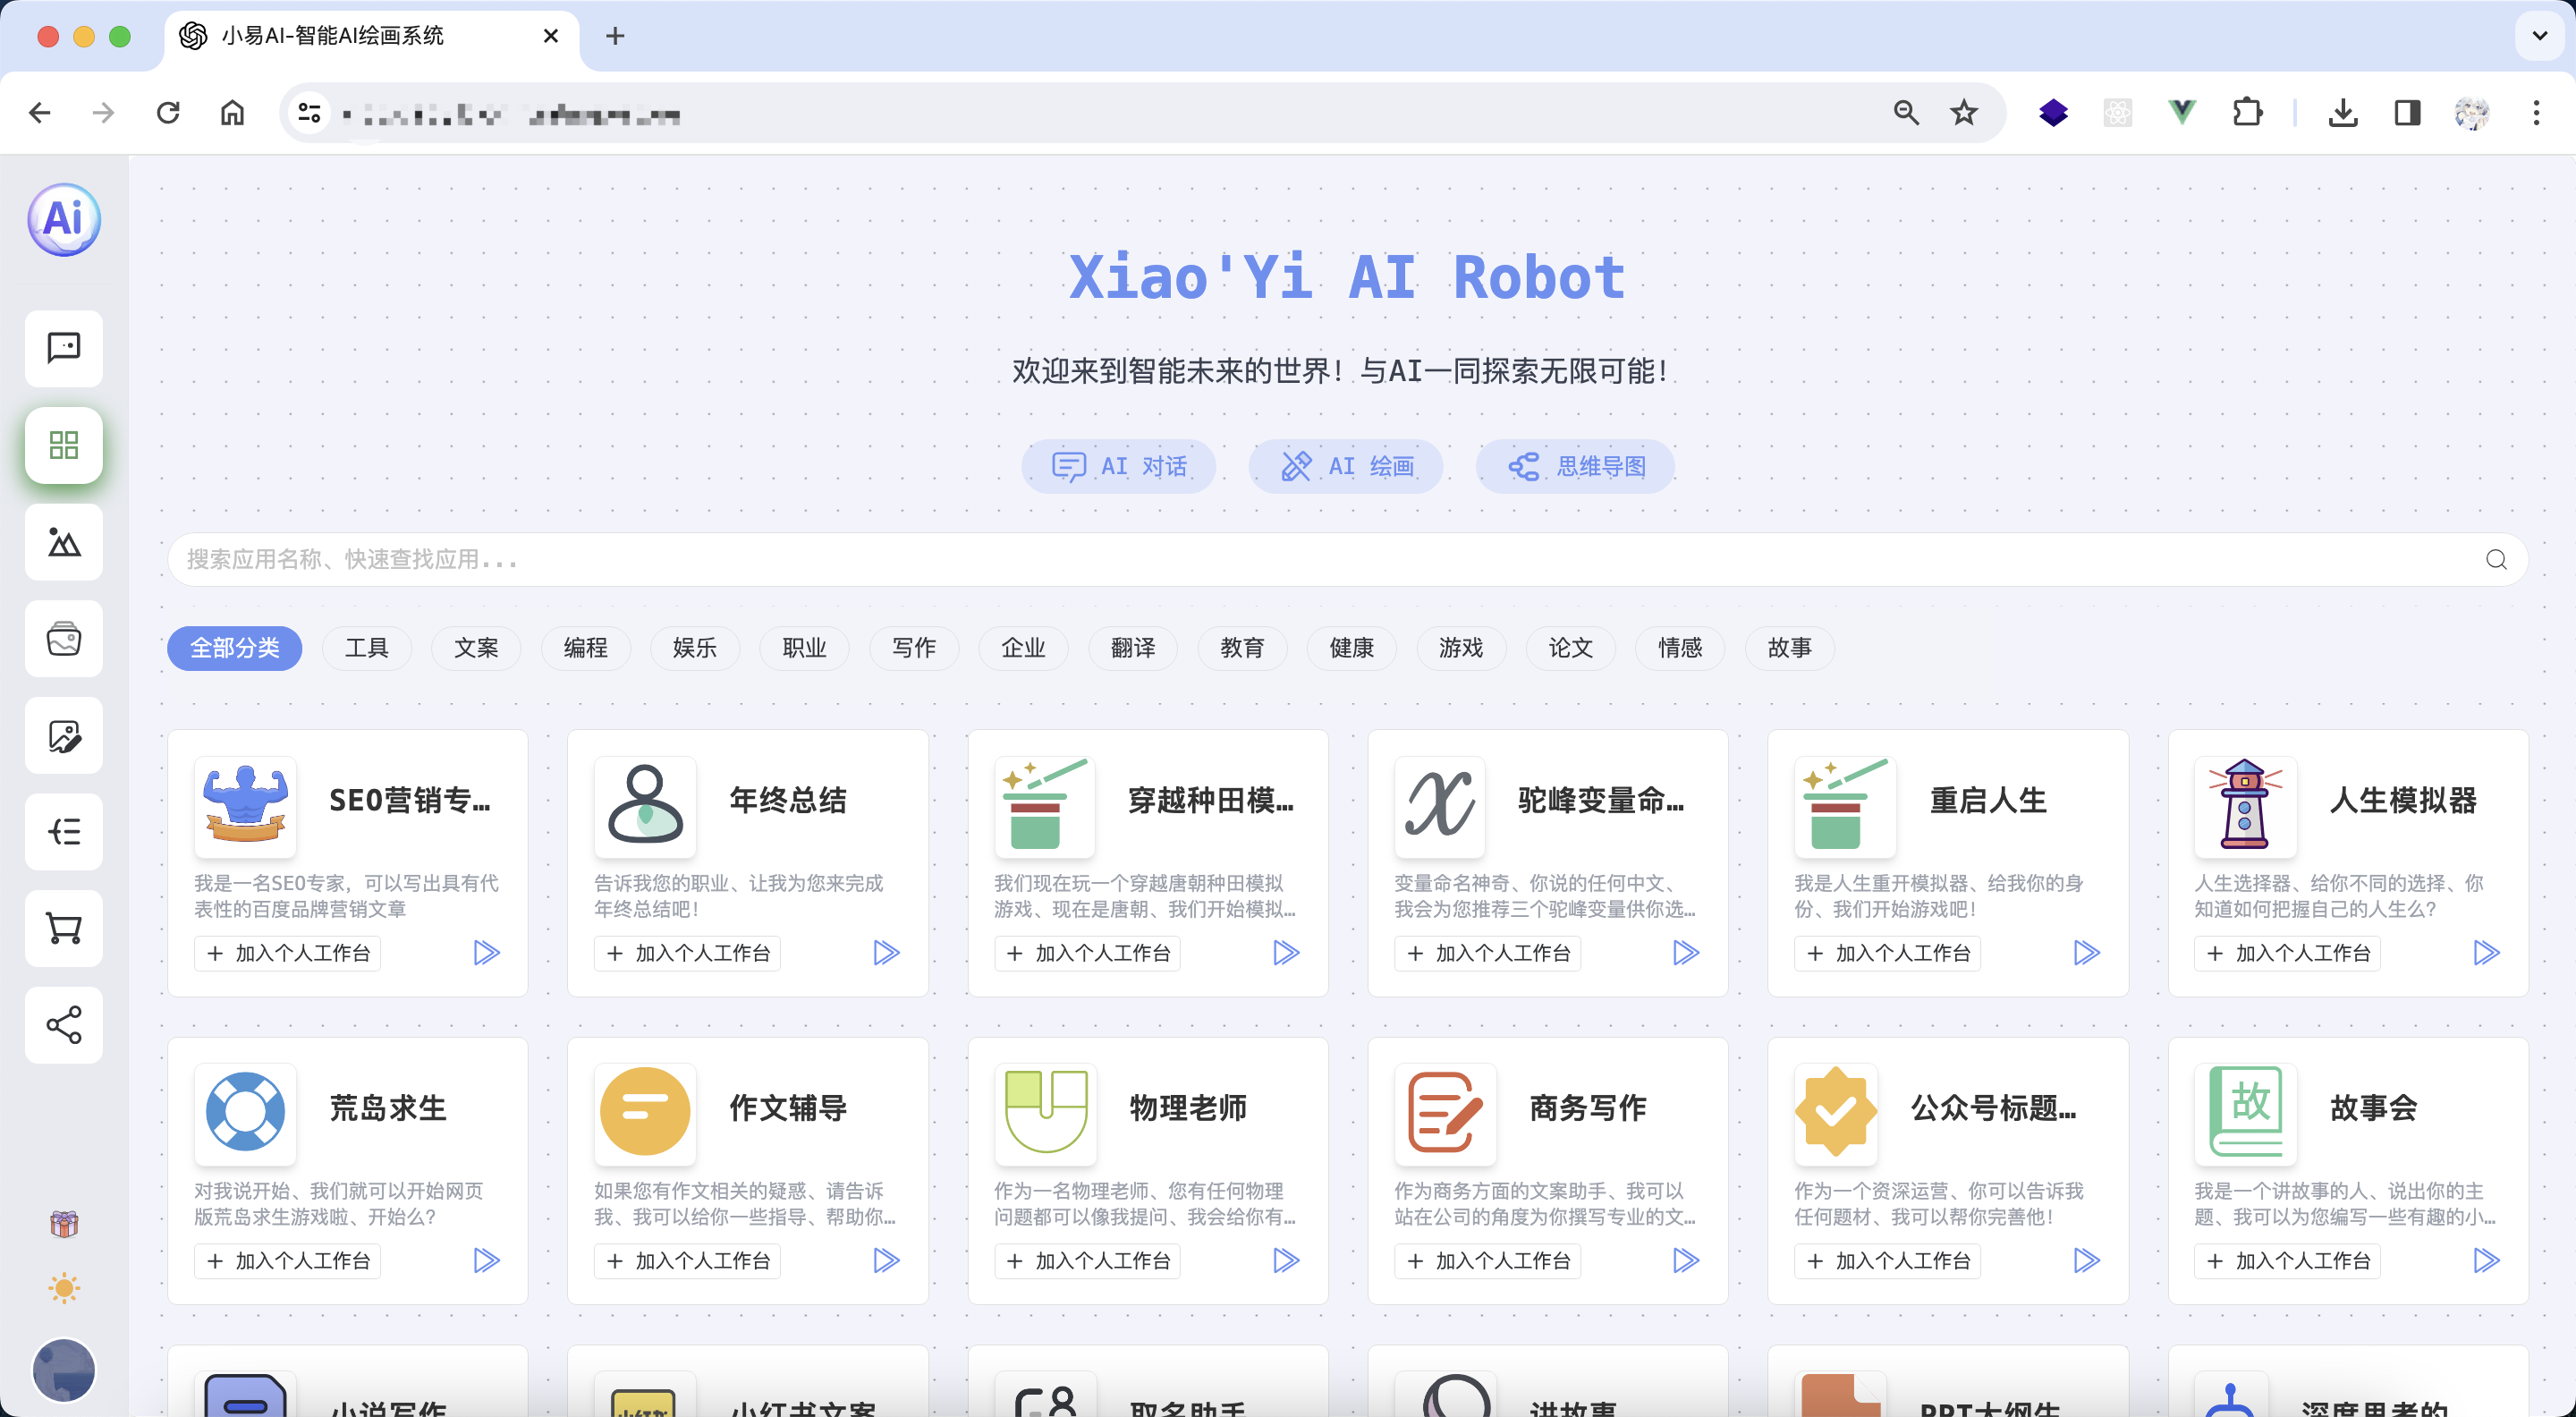
Task: Select the 情感 category tab
Action: tap(1681, 648)
